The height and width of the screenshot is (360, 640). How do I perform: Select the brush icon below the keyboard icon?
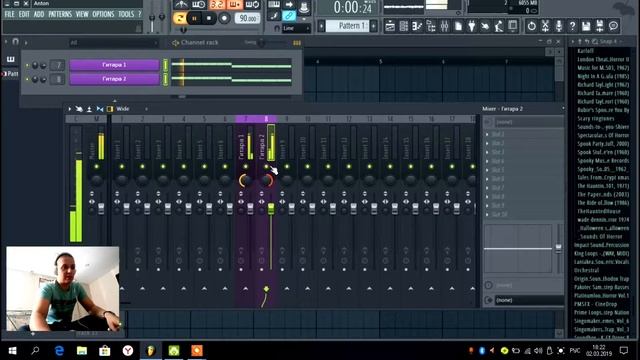click(x=274, y=16)
